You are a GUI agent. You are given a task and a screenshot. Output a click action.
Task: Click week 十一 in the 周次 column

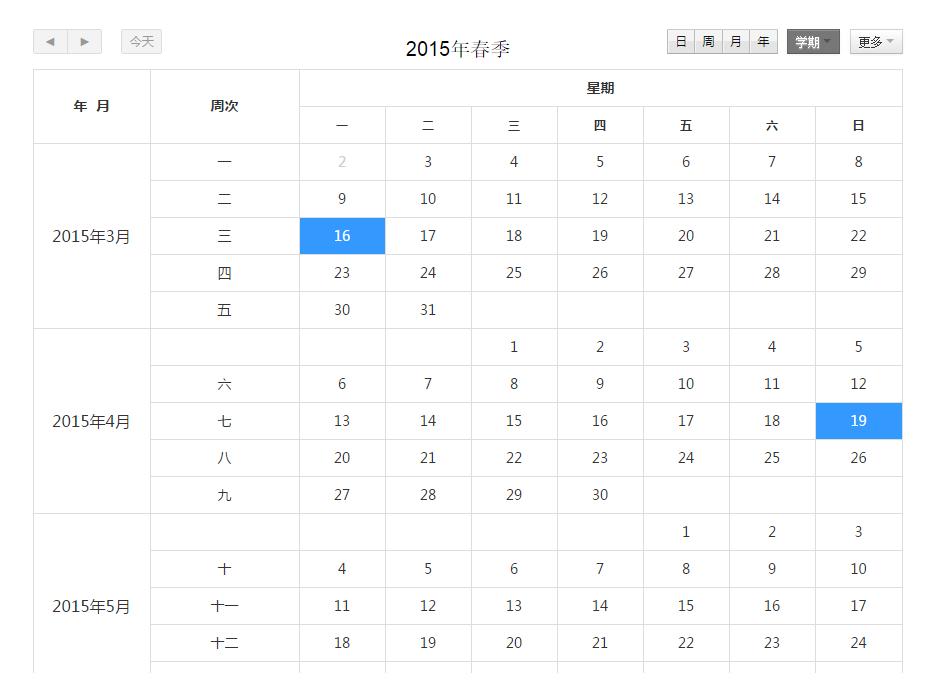click(224, 606)
